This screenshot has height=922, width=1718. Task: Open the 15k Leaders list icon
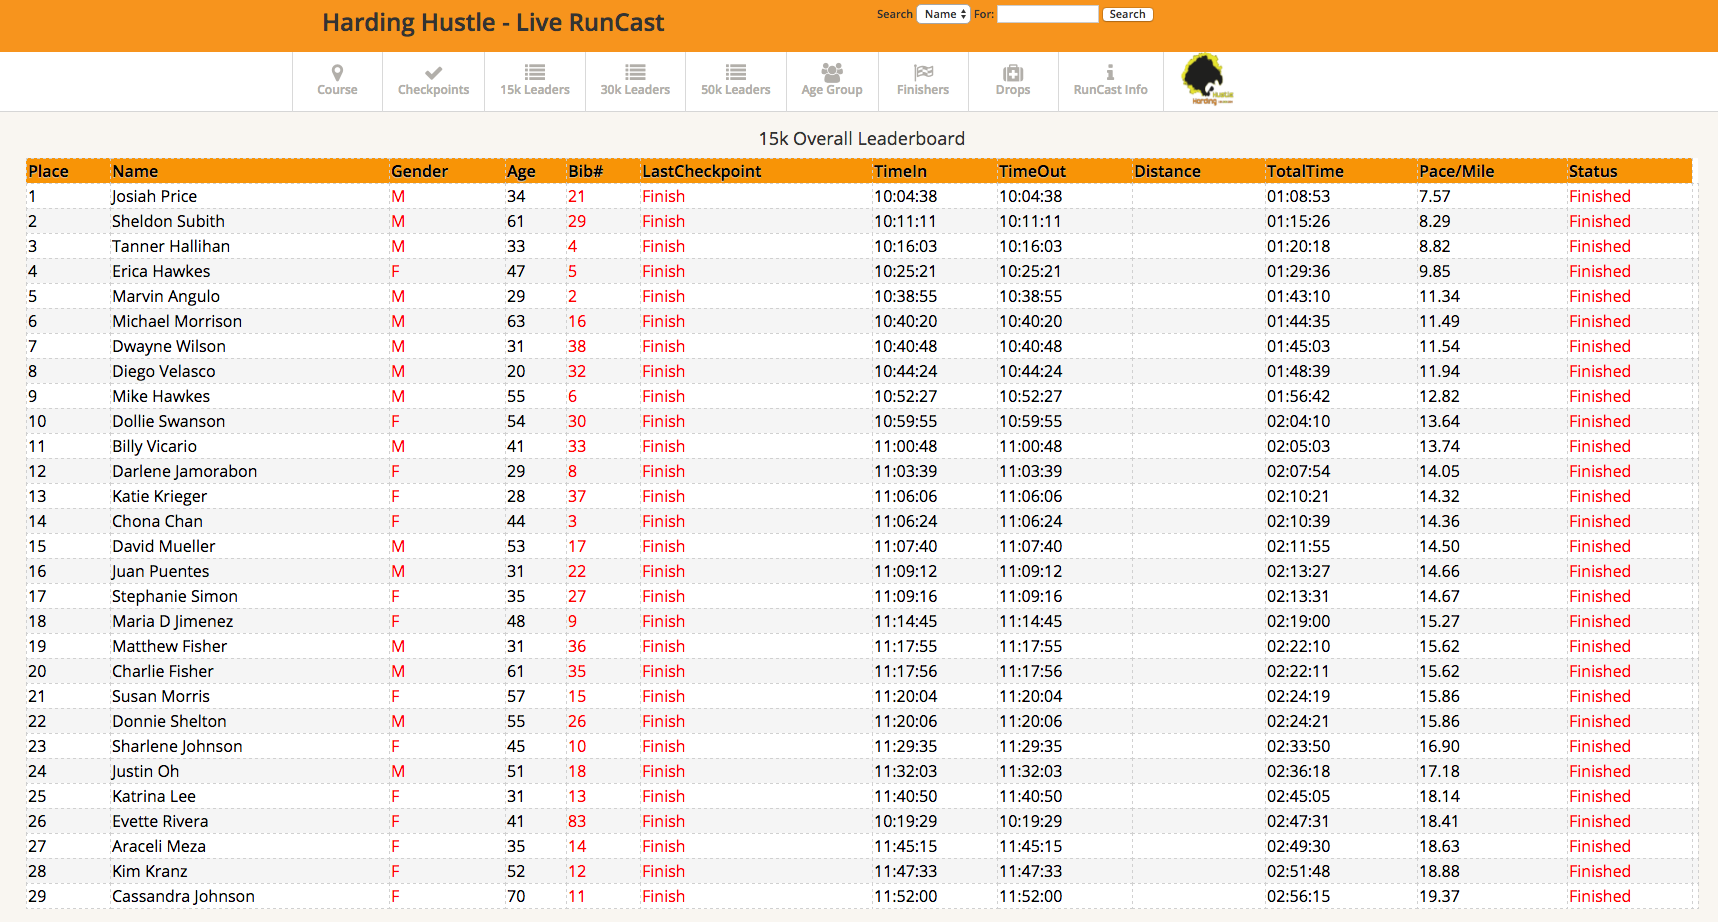(x=535, y=72)
